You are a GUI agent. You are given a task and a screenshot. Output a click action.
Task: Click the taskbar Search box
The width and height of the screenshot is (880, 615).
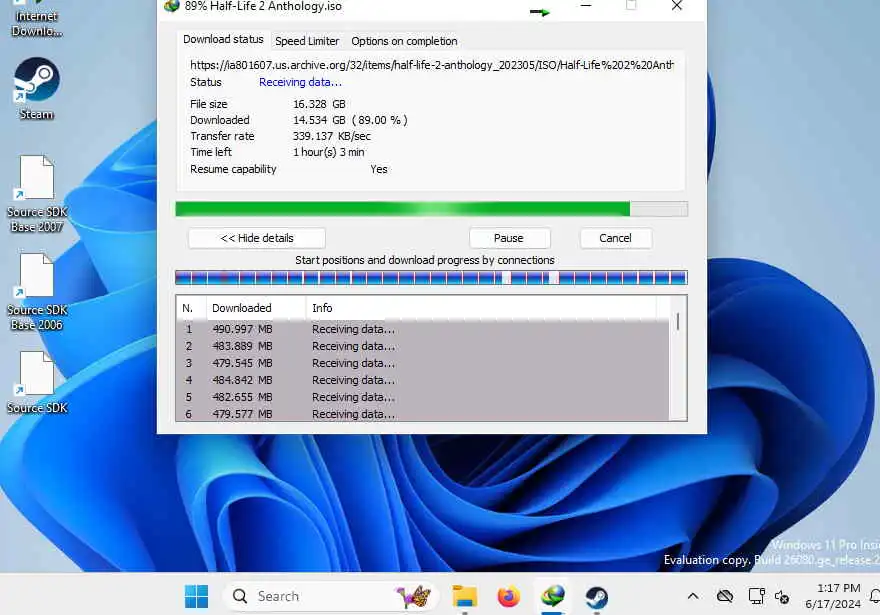click(330, 596)
